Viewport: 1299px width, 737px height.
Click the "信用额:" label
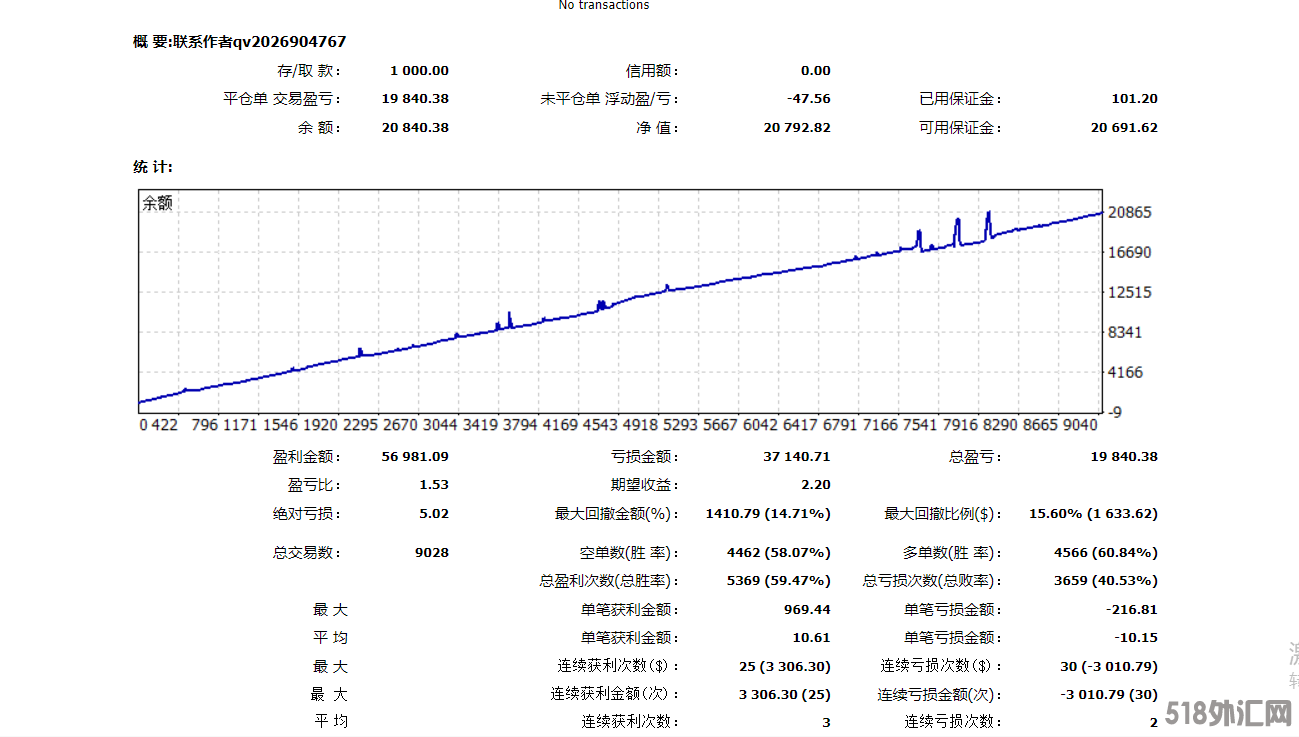click(652, 70)
